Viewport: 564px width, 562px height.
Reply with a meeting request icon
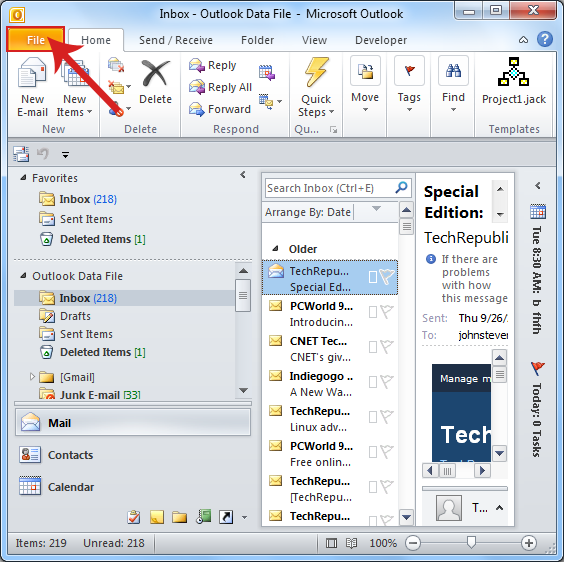point(267,72)
